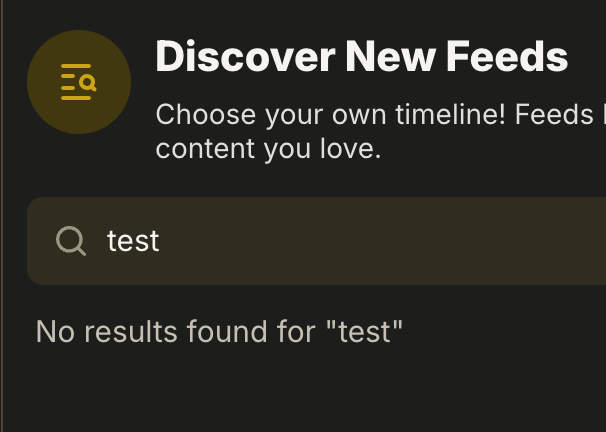Tap the feed discovery icon beside the heading
Viewport: 606px width, 432px height.
click(x=79, y=82)
